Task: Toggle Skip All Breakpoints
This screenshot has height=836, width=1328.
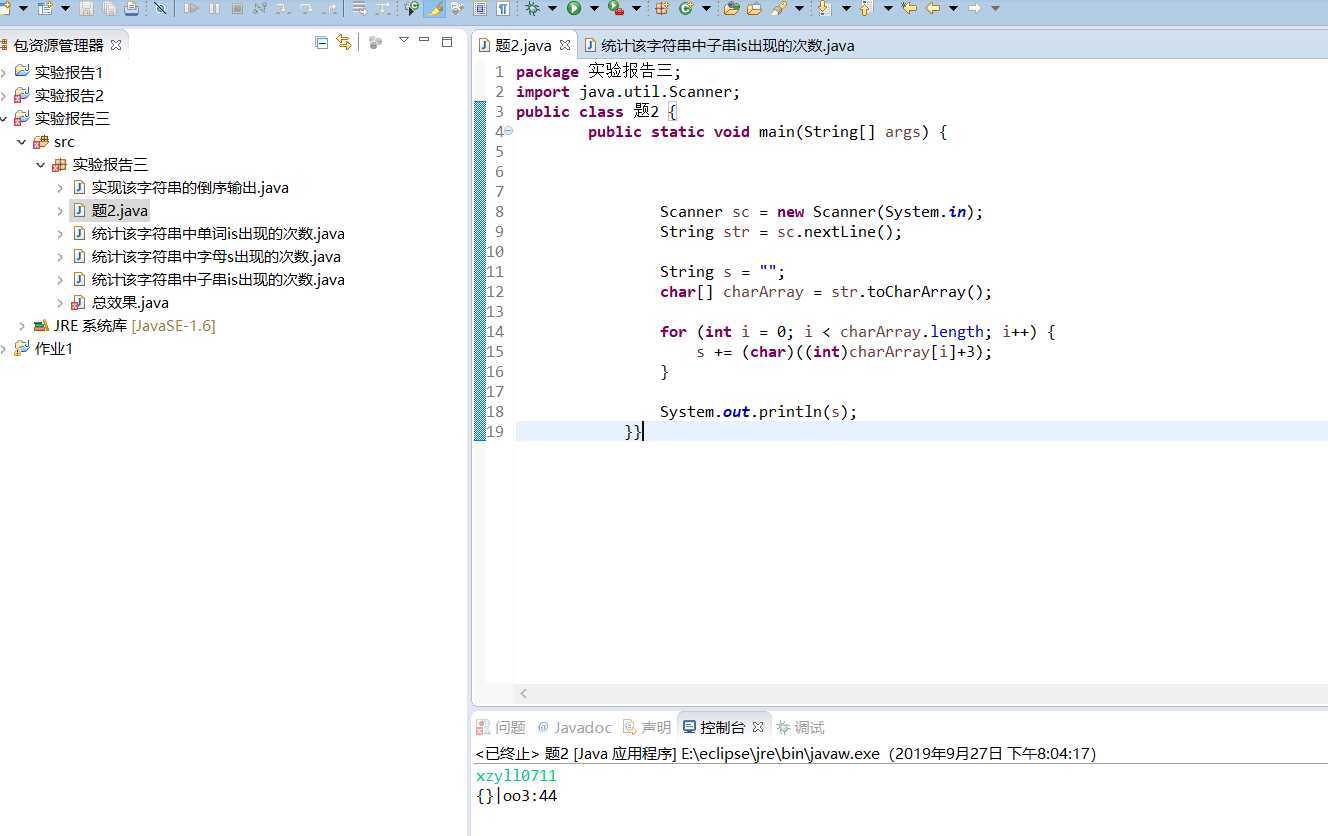Action: pyautogui.click(x=160, y=8)
